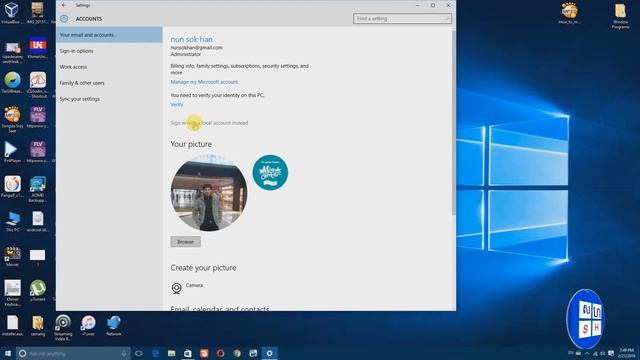Click the Cortana microphone icon
Screen dimensions: 640x360
(x=124, y=353)
